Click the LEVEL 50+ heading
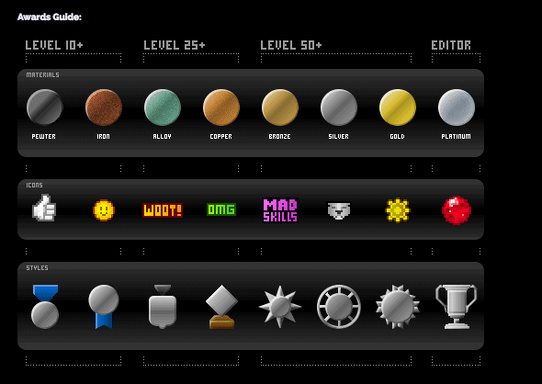 click(291, 45)
